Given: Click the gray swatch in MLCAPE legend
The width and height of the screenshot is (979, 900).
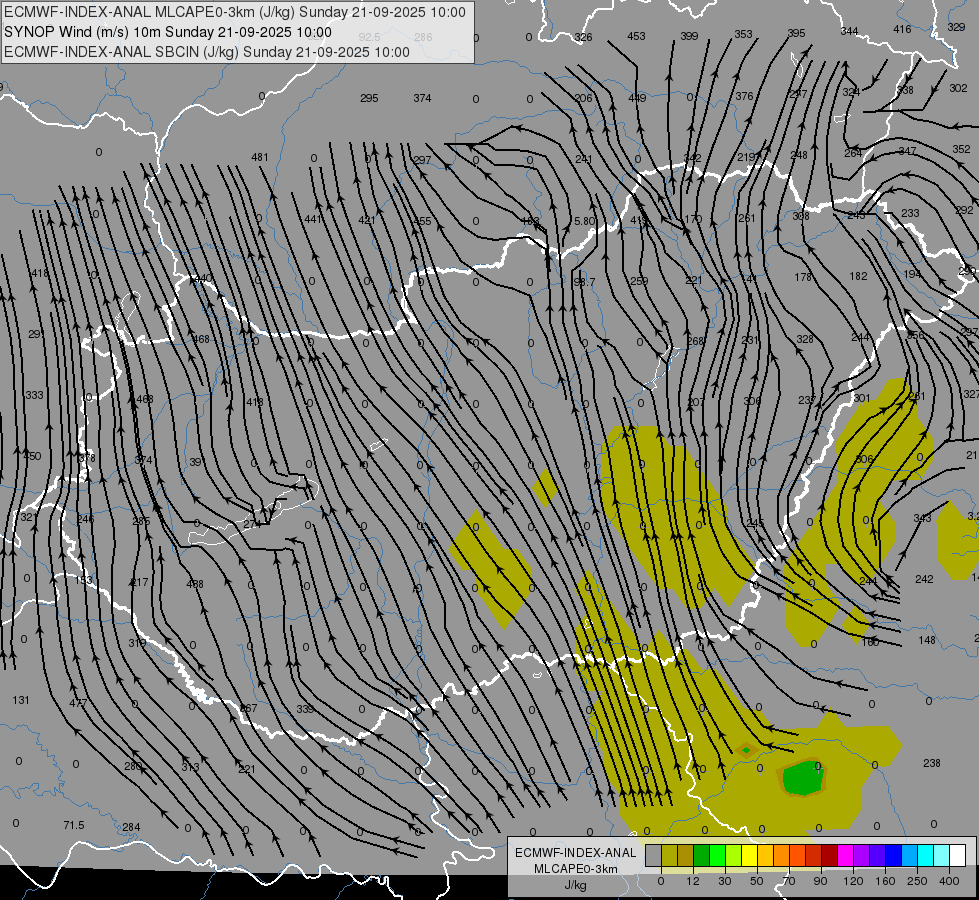Looking at the screenshot, I should coord(654,855).
